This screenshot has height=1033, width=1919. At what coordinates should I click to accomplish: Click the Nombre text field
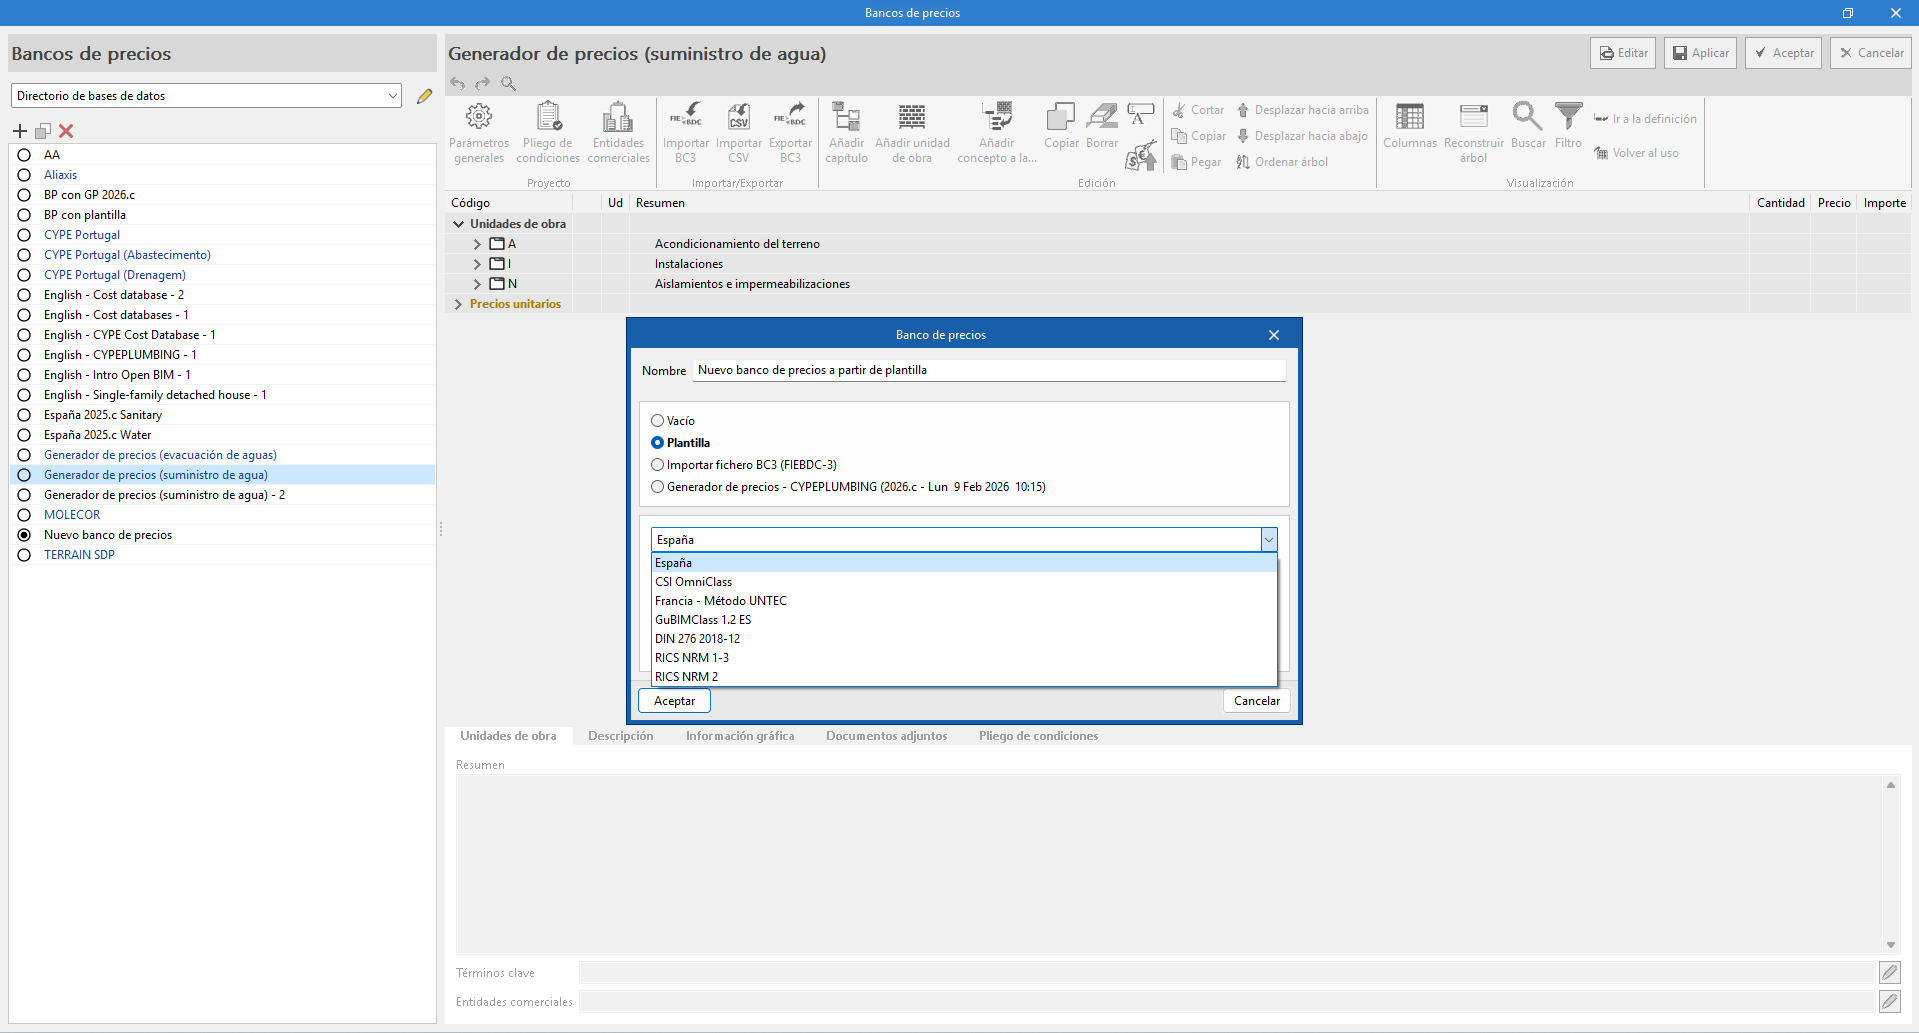pos(988,370)
